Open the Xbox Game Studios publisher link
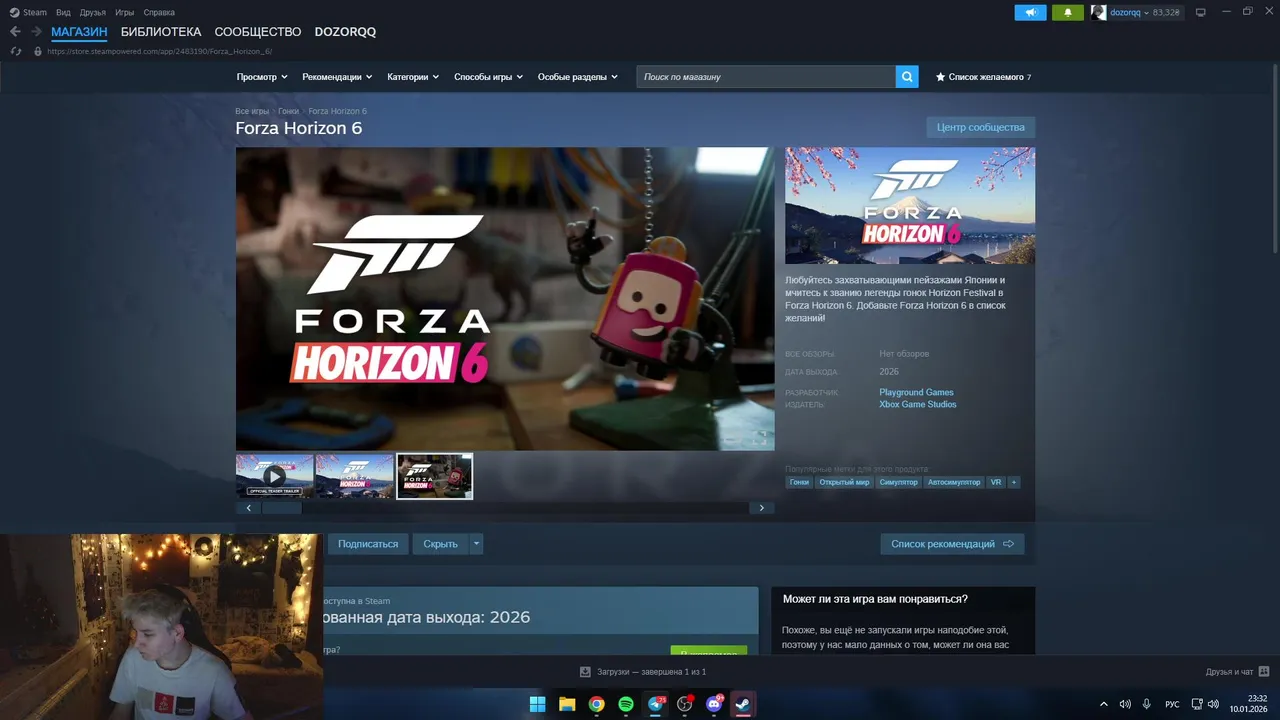This screenshot has height=720, width=1280. (x=918, y=404)
